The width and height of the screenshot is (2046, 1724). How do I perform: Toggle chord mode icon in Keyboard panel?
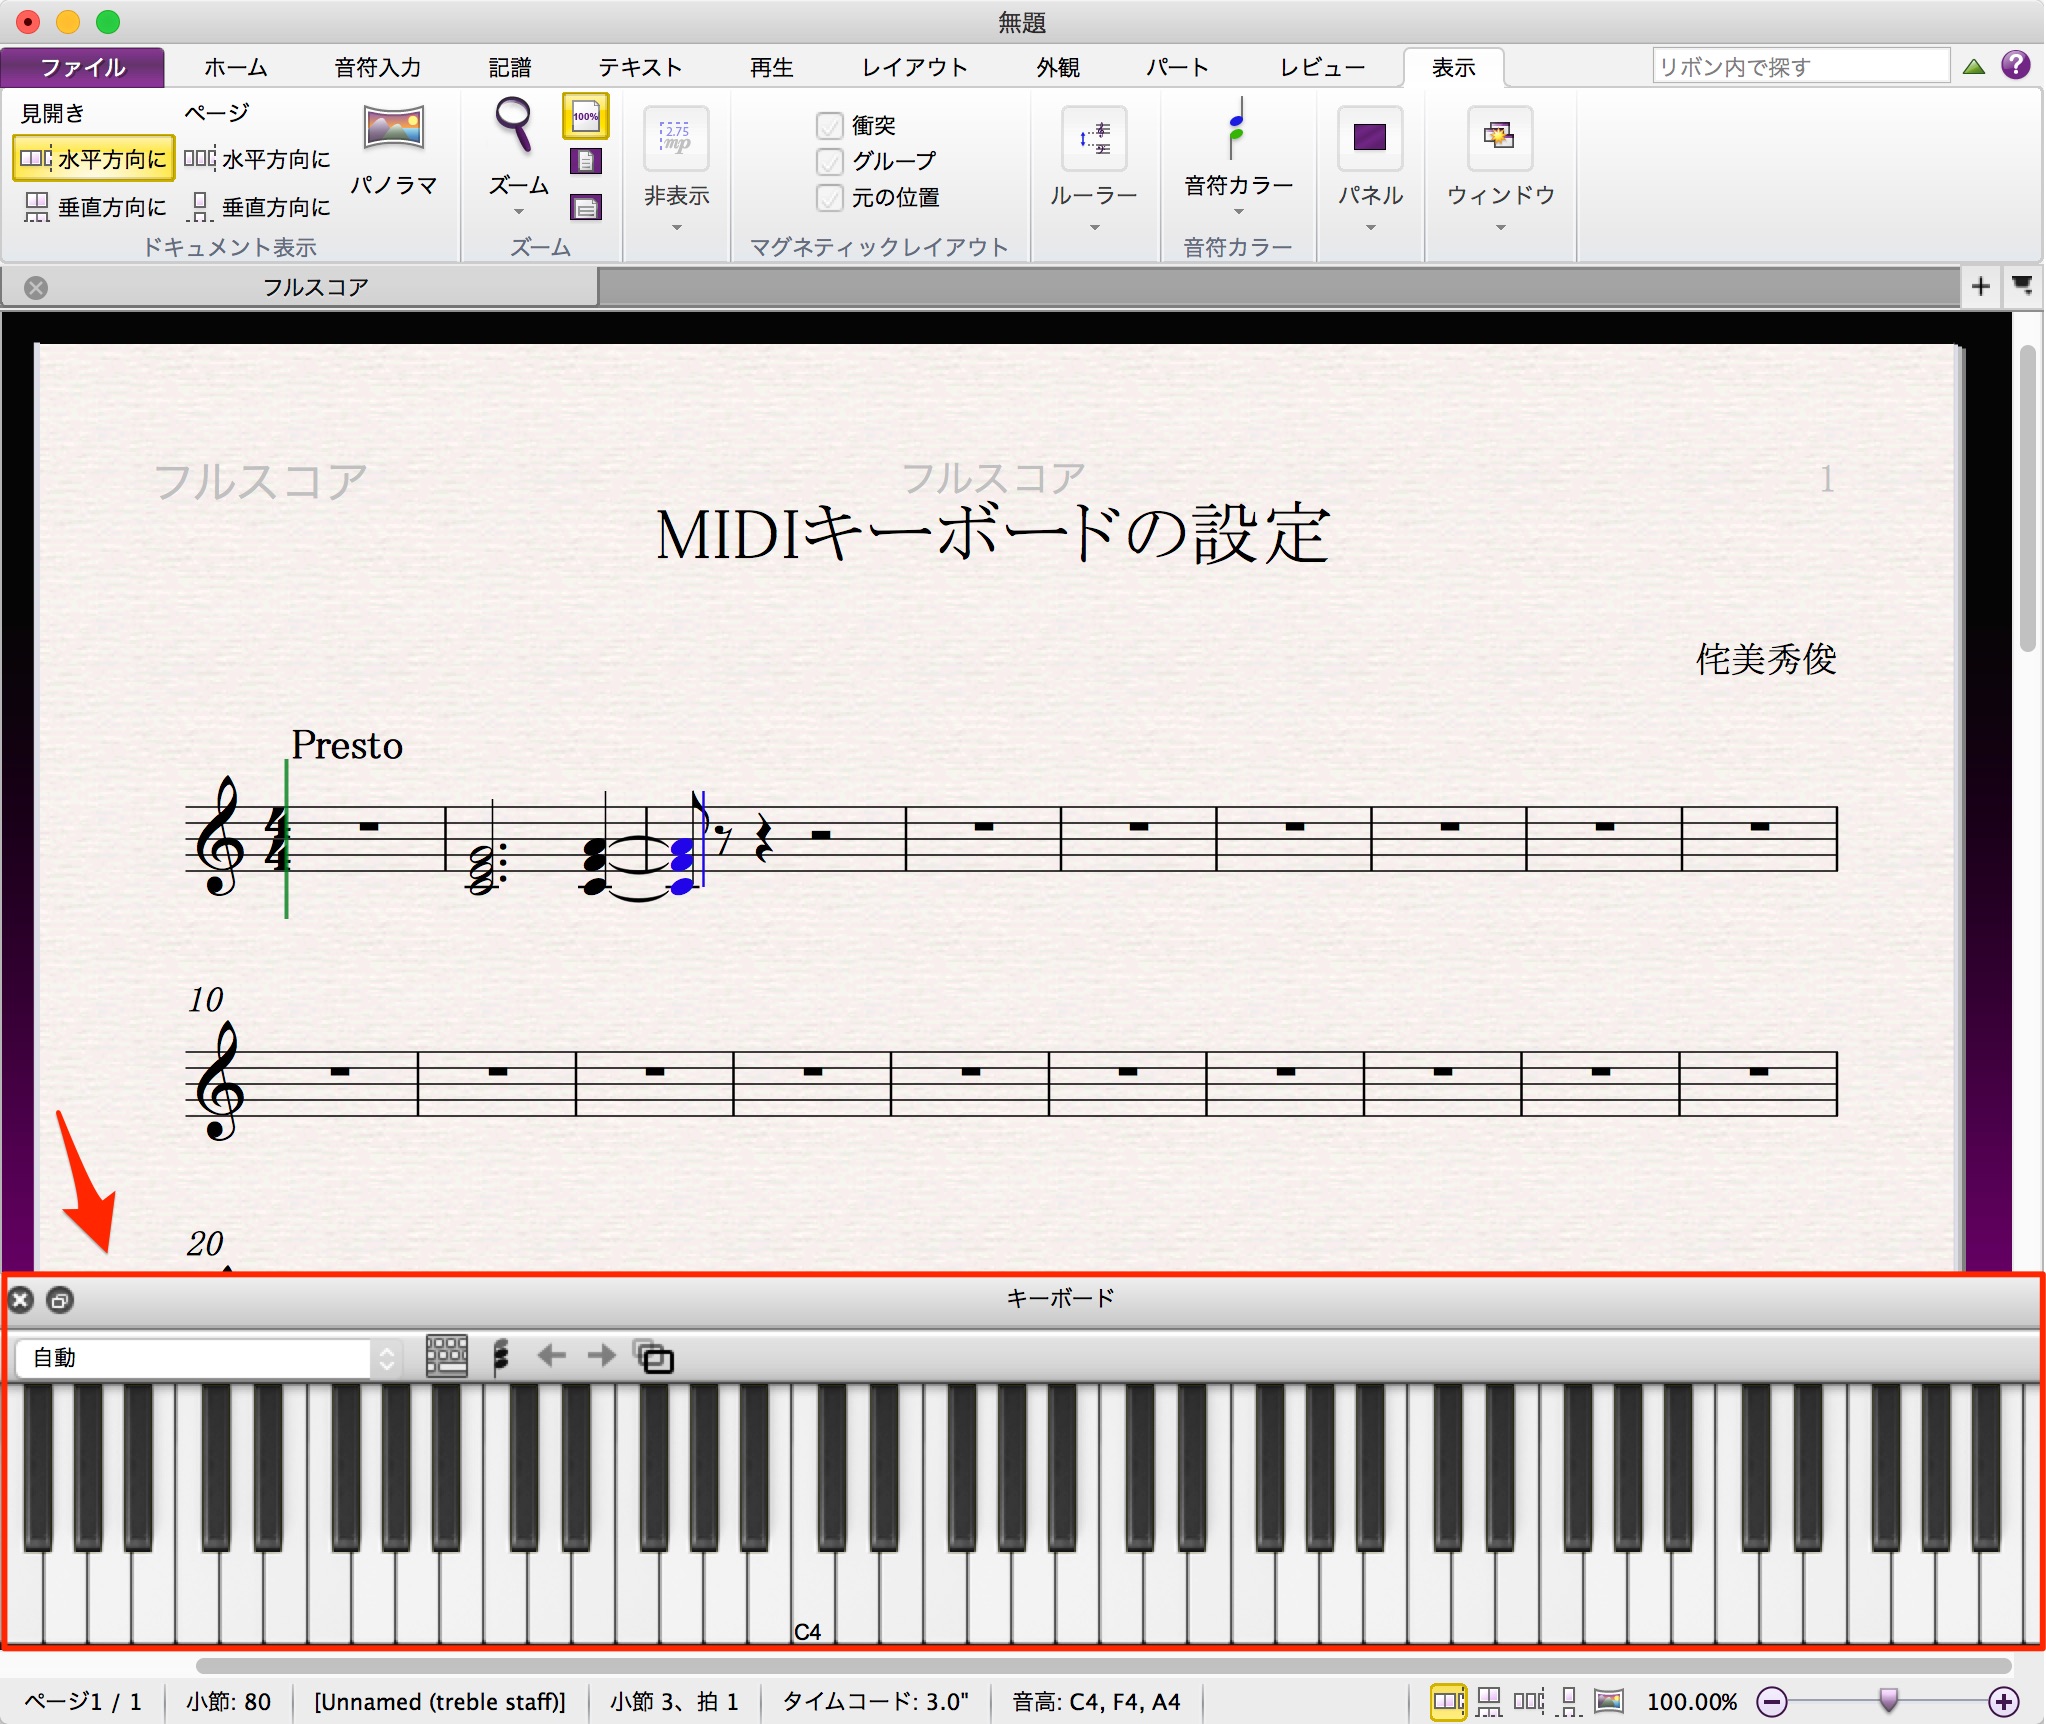click(x=501, y=1357)
